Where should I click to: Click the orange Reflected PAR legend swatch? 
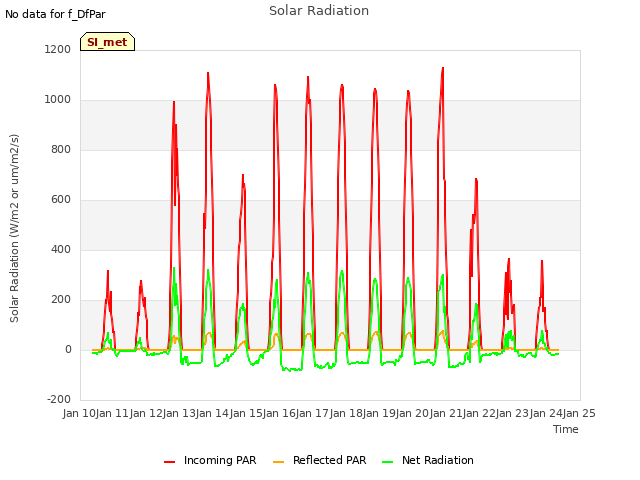278,462
